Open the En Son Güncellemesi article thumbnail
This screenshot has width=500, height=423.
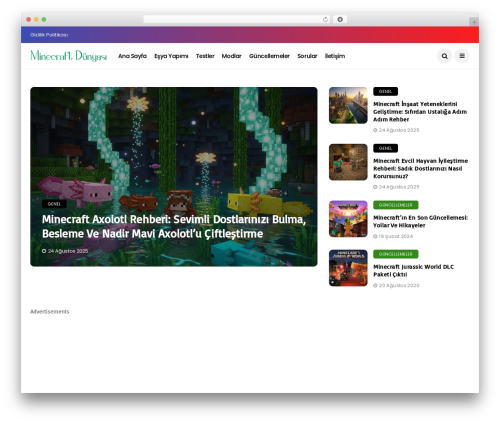(348, 219)
